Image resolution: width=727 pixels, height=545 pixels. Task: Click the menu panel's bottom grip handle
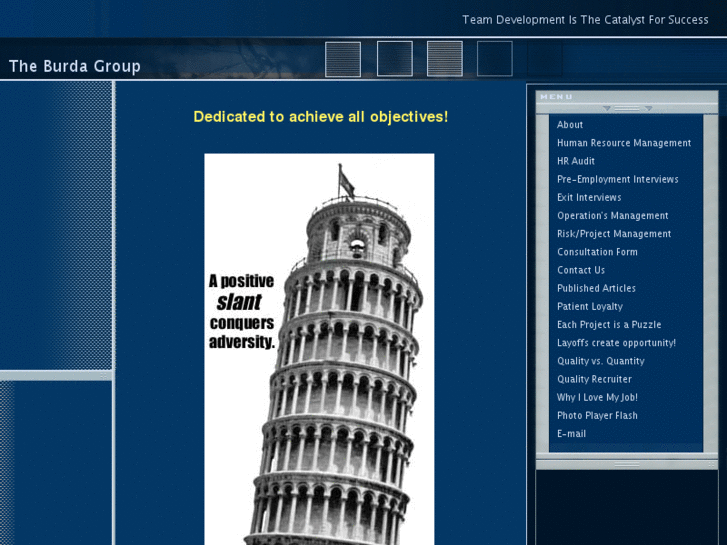pos(627,464)
